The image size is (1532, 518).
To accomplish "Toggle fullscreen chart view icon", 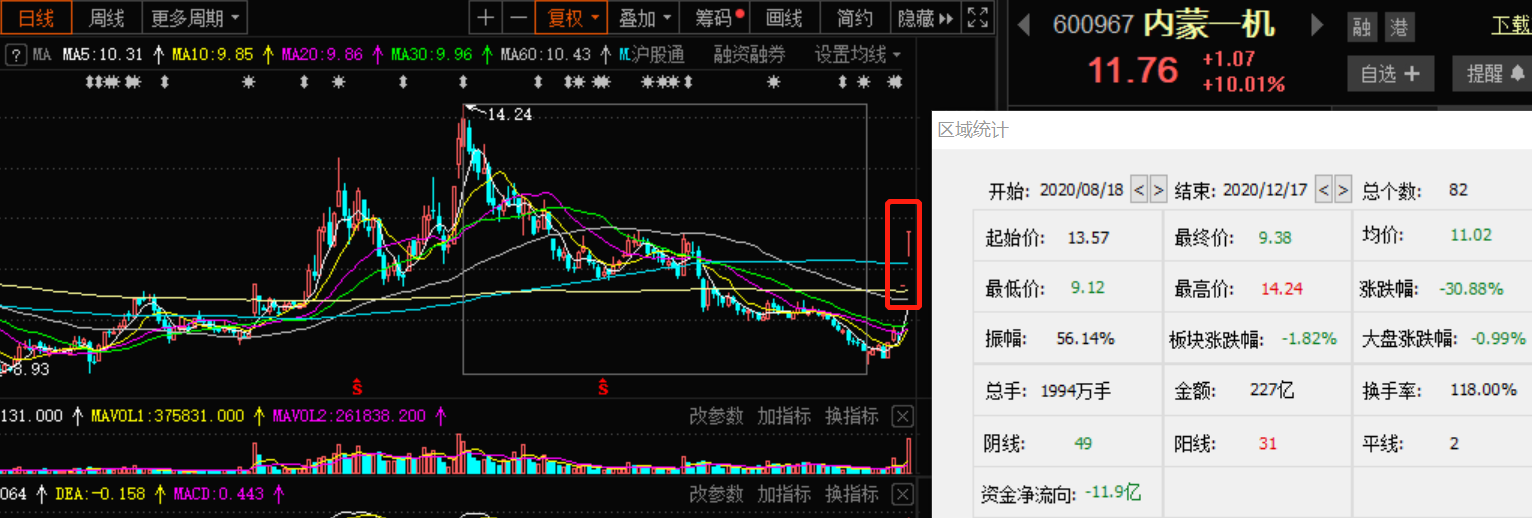I will tap(979, 18).
